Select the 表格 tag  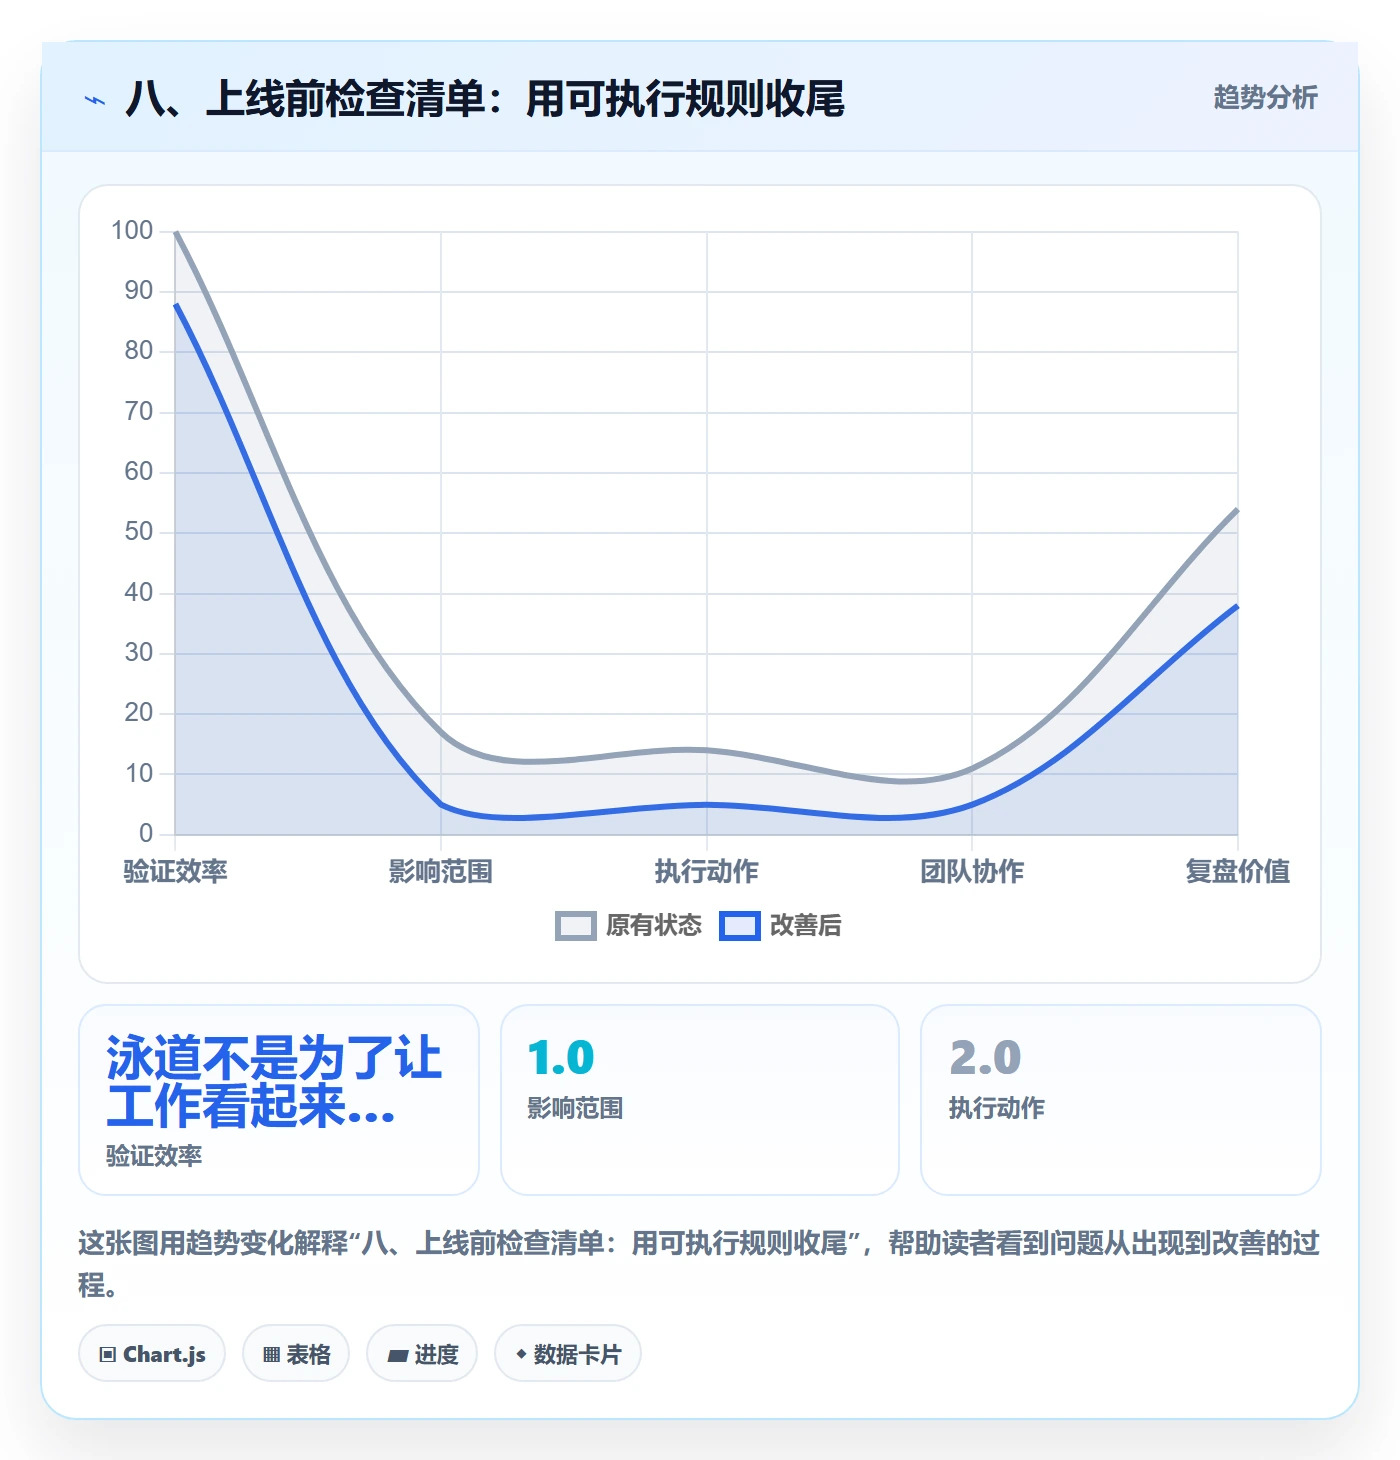[x=296, y=1354]
